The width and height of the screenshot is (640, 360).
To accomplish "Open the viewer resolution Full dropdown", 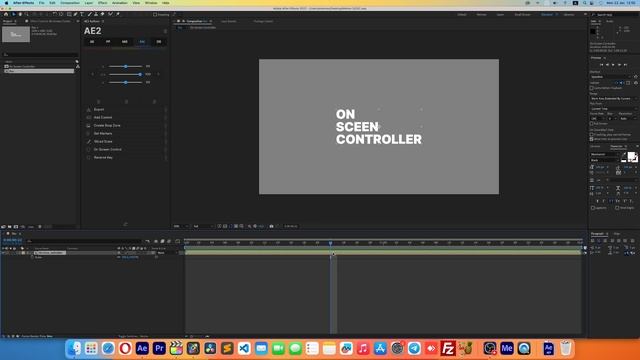I will pos(203,226).
